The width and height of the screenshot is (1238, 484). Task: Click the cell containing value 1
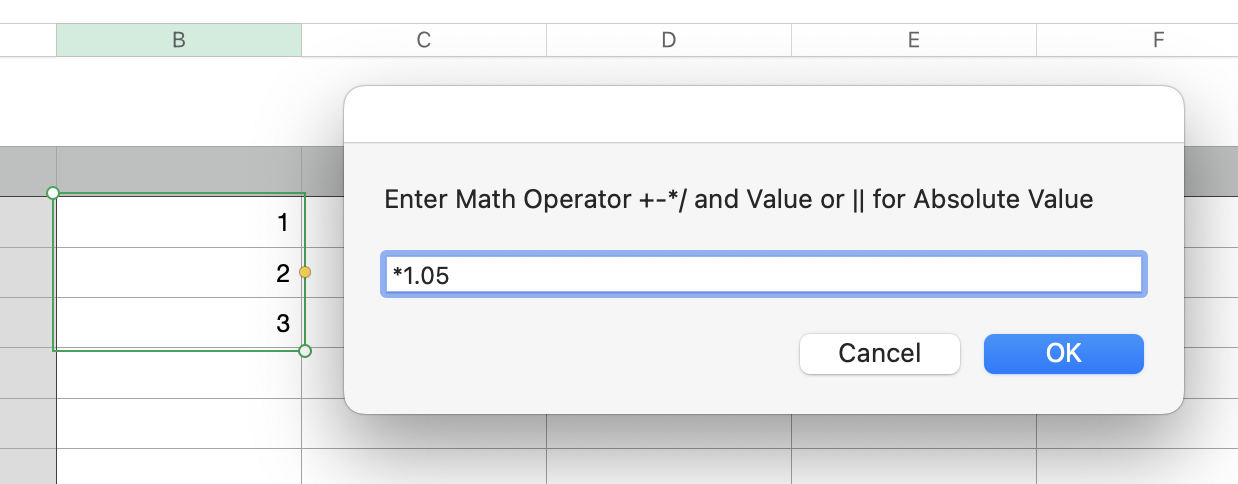tap(179, 222)
